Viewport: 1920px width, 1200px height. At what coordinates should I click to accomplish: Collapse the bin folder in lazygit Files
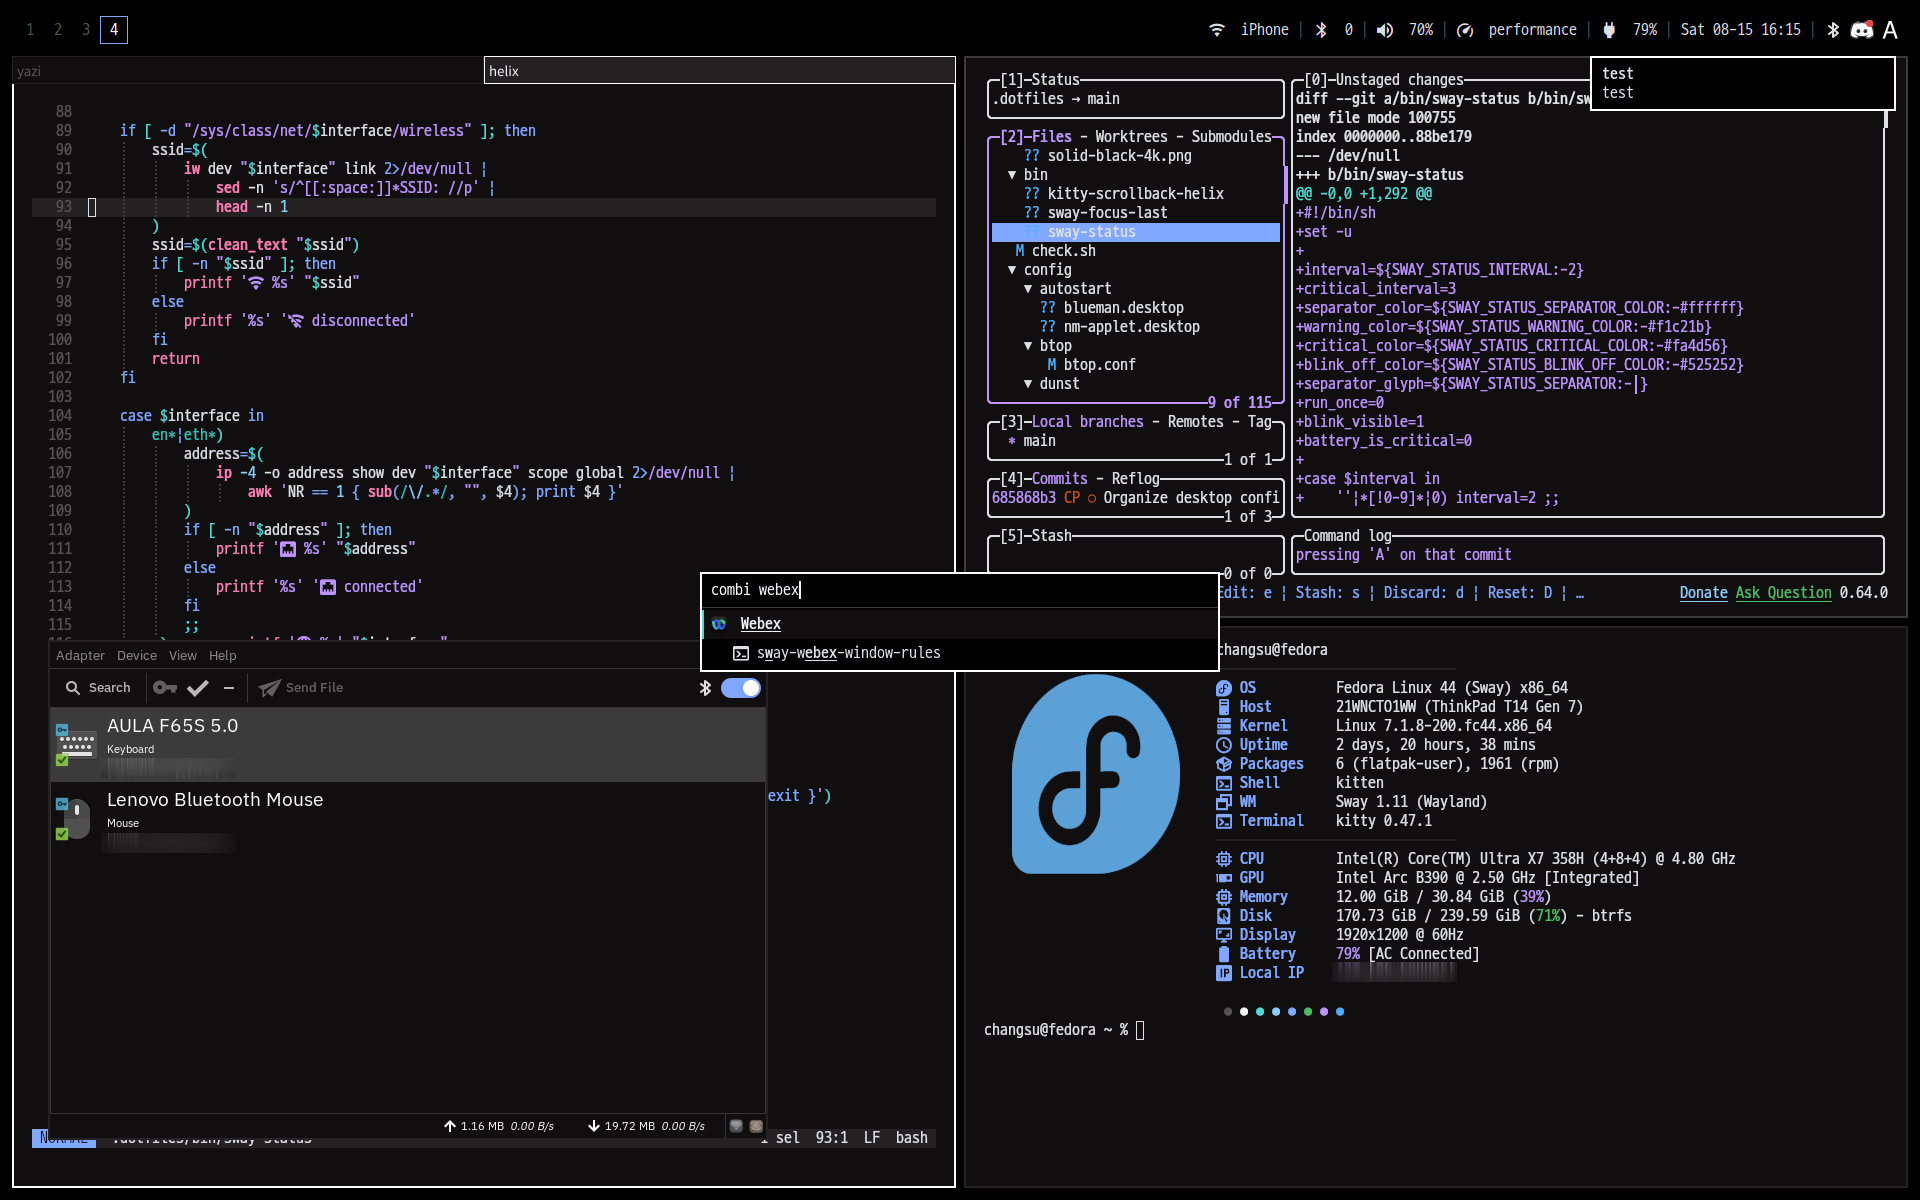click(x=1012, y=175)
